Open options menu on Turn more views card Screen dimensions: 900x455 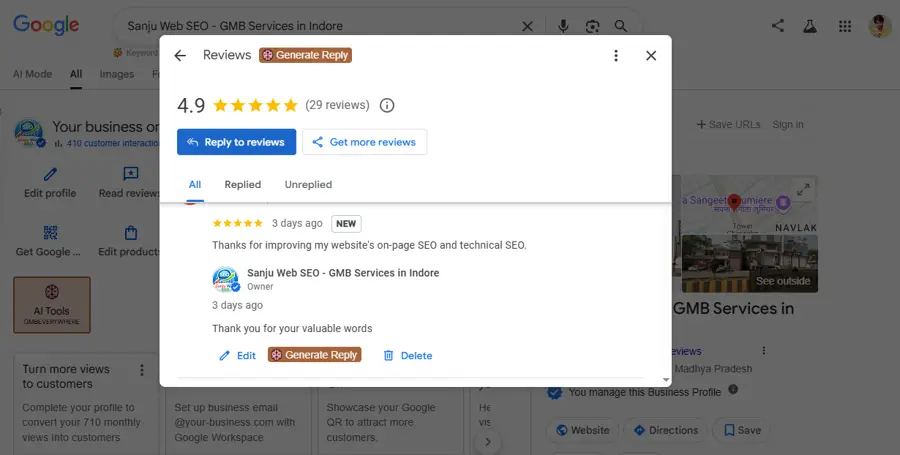pyautogui.click(x=142, y=370)
